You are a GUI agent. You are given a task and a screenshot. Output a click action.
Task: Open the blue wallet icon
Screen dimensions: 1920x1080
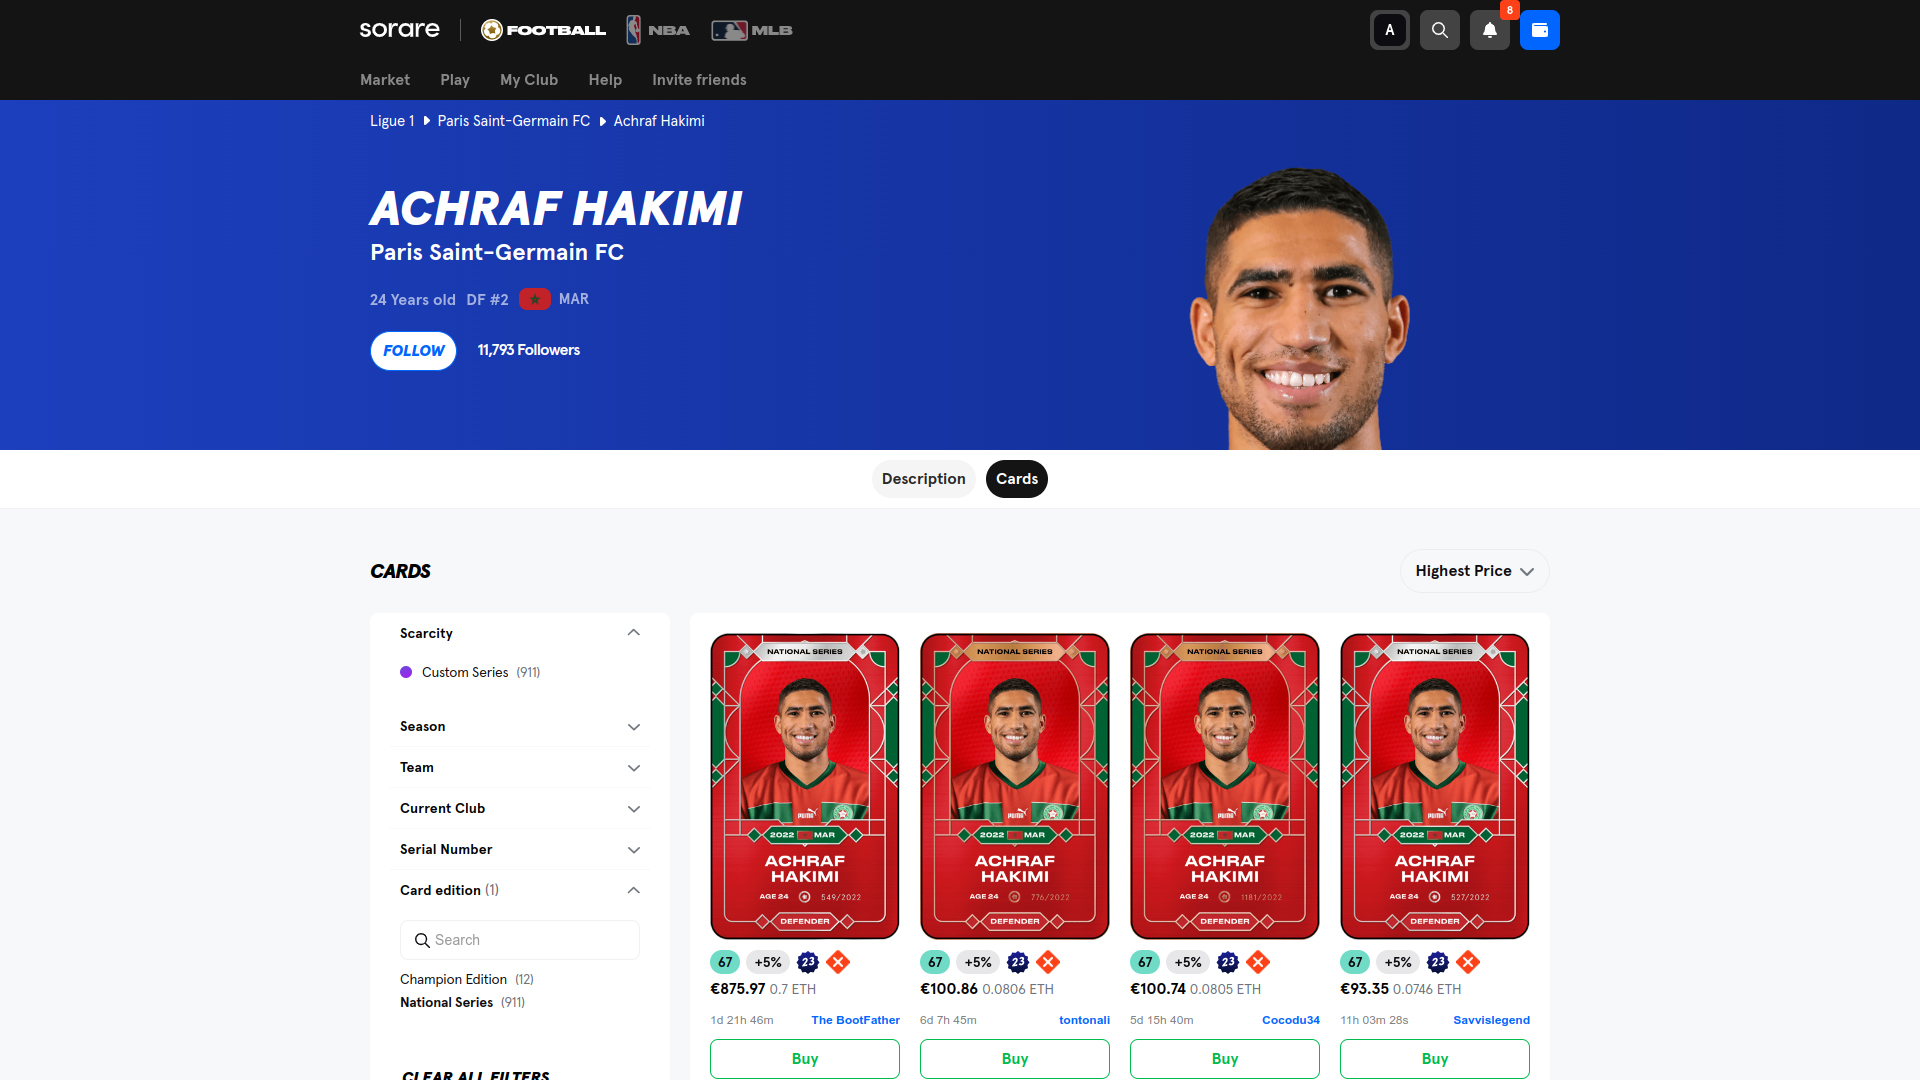pos(1540,30)
